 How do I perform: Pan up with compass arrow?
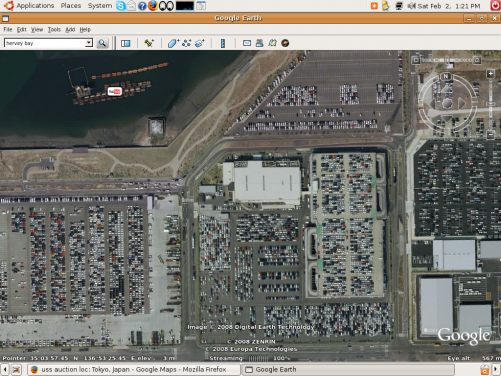[446, 89]
